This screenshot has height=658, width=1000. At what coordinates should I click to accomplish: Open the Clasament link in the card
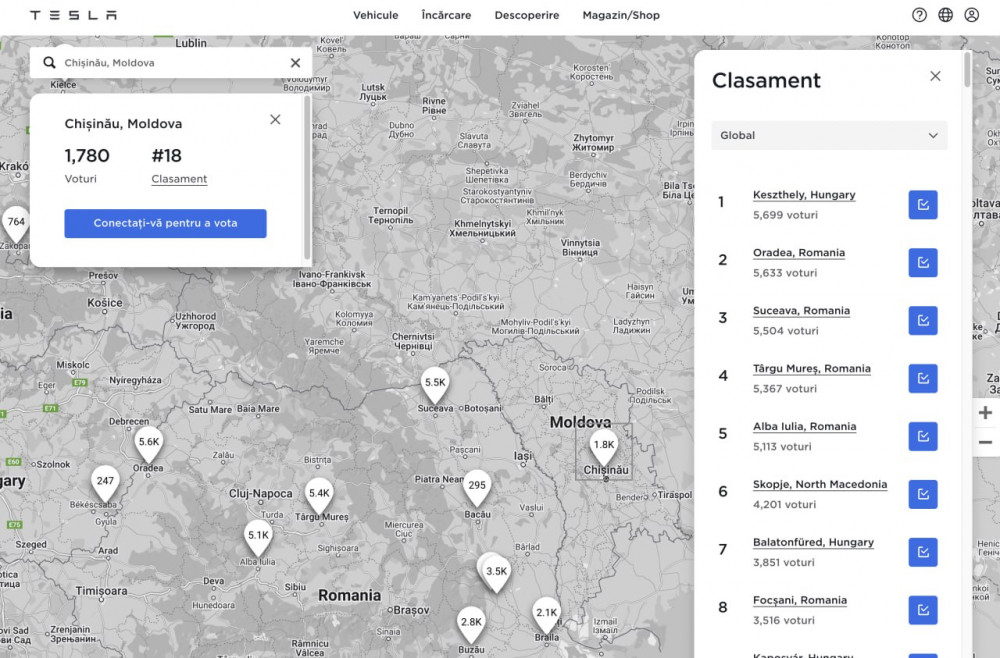coord(179,179)
